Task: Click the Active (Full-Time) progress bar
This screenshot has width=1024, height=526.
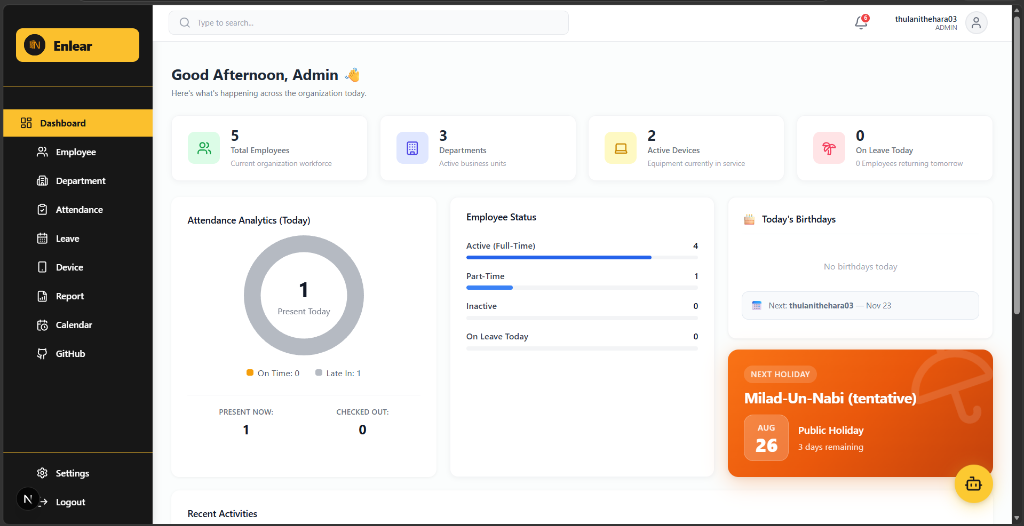Action: (x=582, y=257)
